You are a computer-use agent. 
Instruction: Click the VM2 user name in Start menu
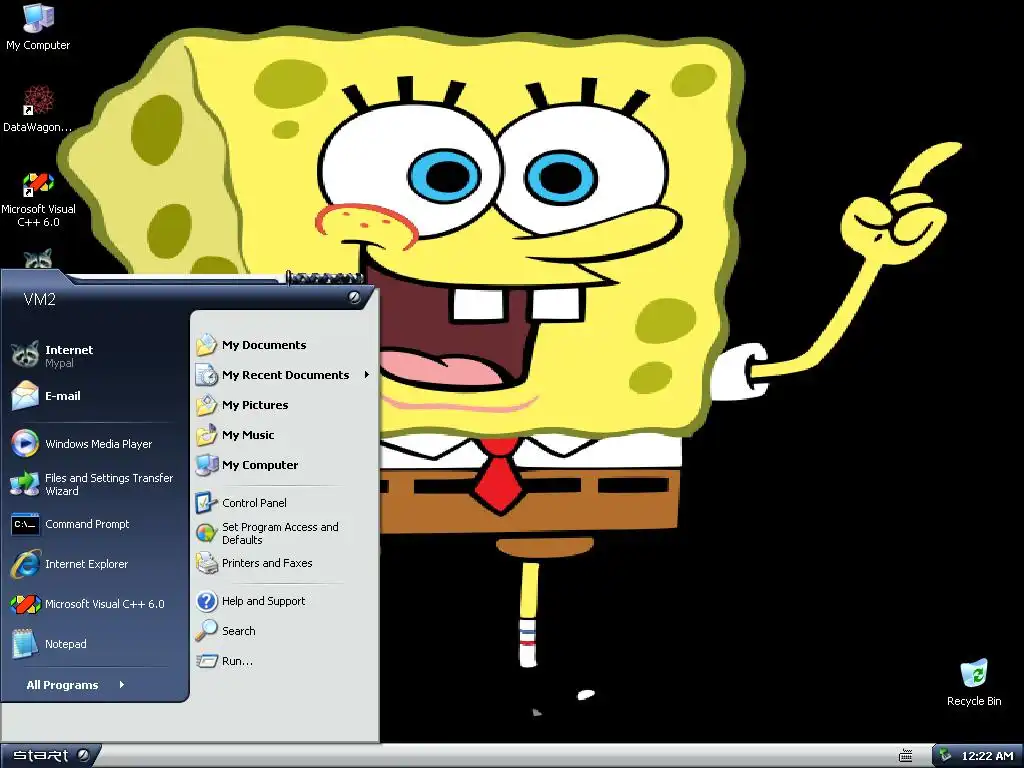tap(40, 300)
